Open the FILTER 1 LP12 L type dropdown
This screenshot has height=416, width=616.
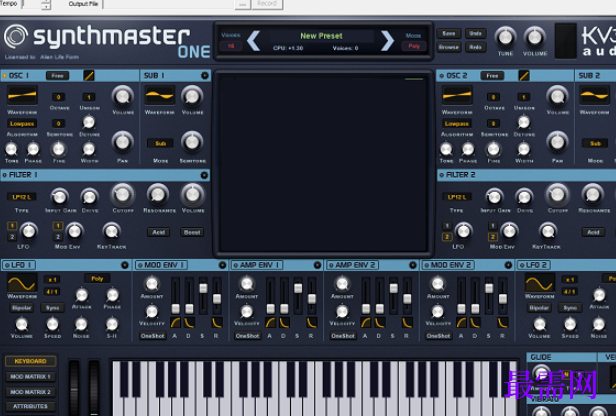click(x=22, y=197)
